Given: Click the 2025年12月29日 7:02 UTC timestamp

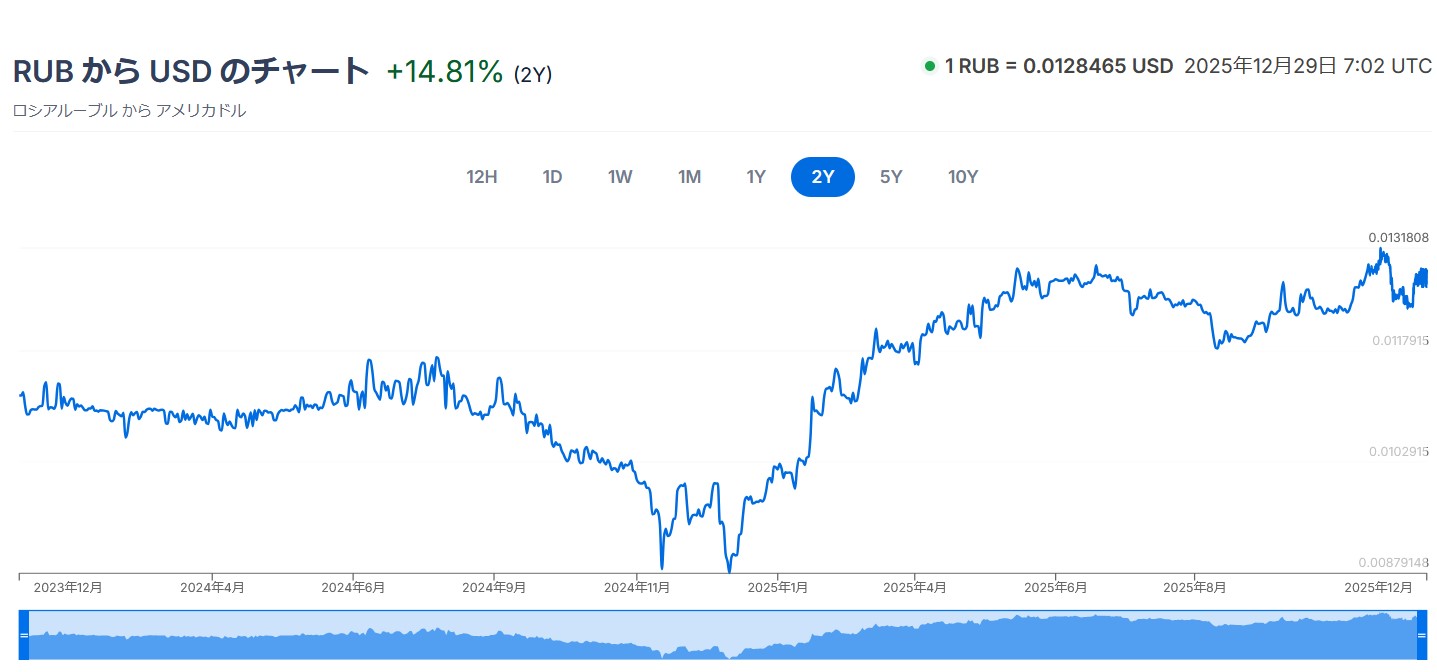Looking at the screenshot, I should (x=1308, y=67).
